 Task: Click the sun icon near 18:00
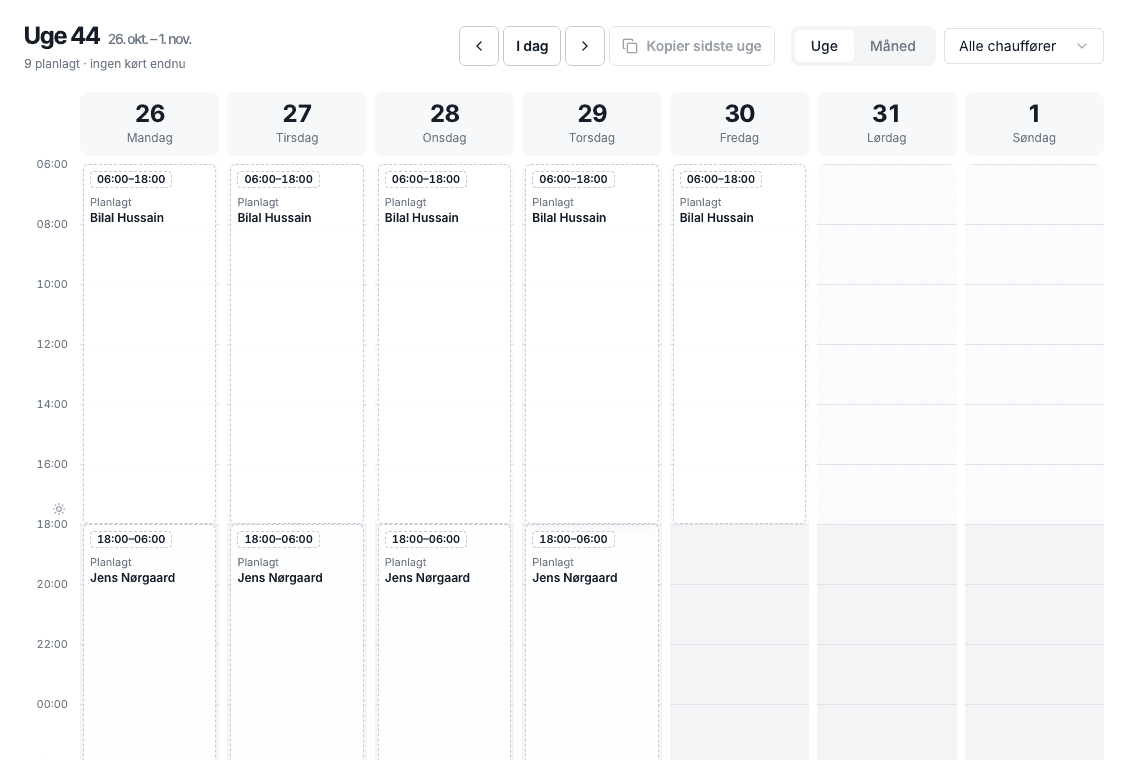[x=59, y=509]
